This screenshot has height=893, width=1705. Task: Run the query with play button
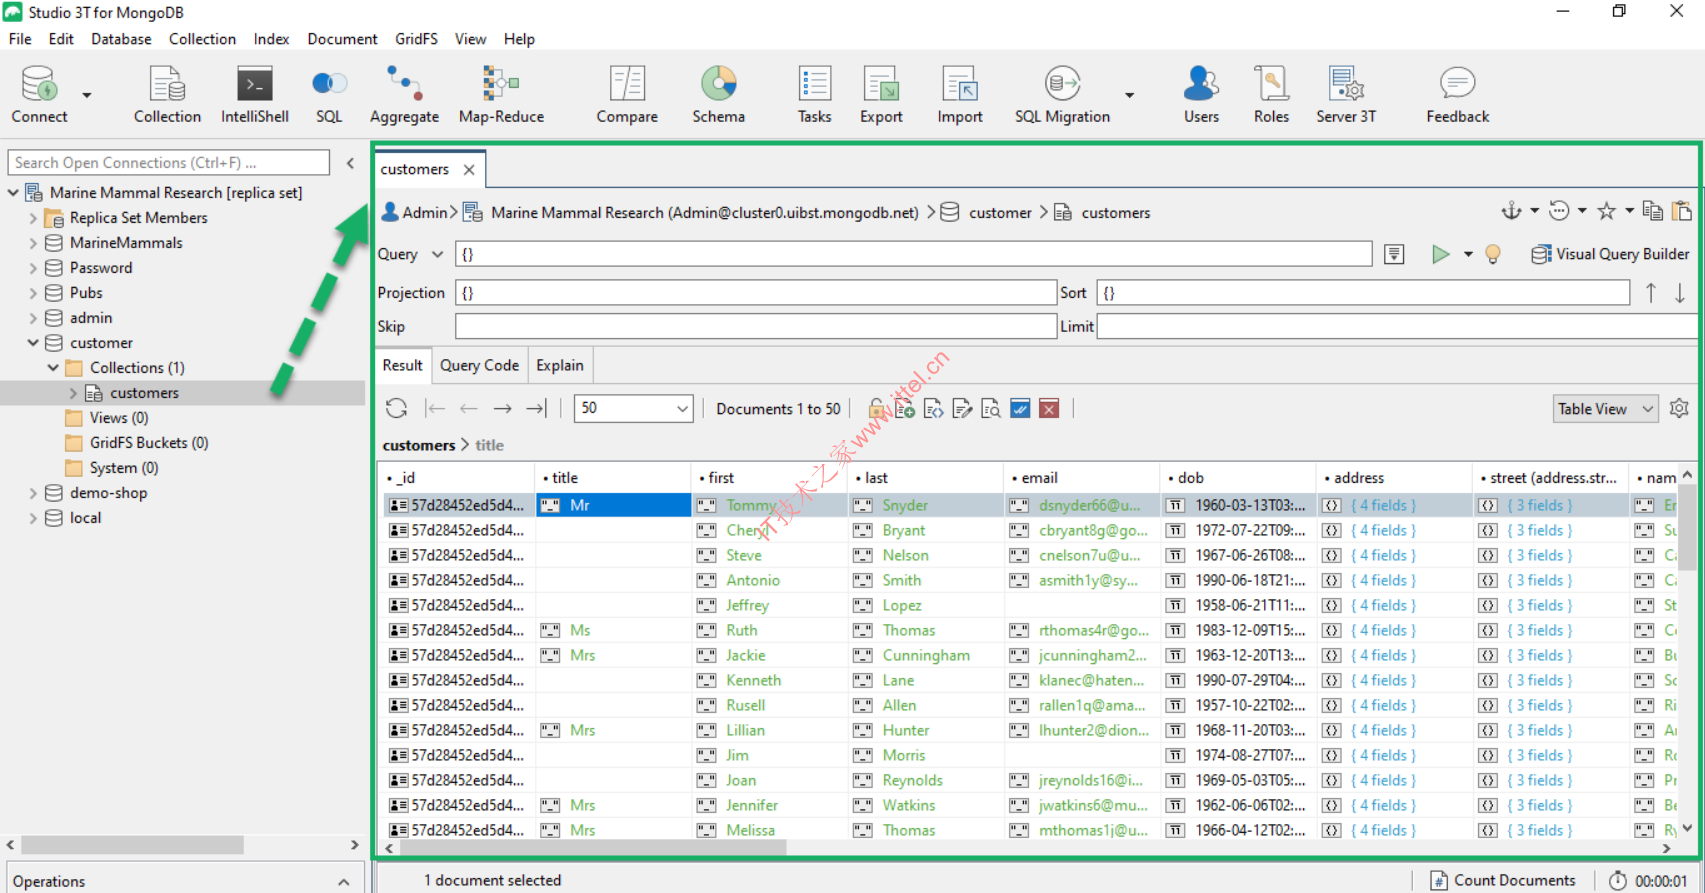point(1440,254)
